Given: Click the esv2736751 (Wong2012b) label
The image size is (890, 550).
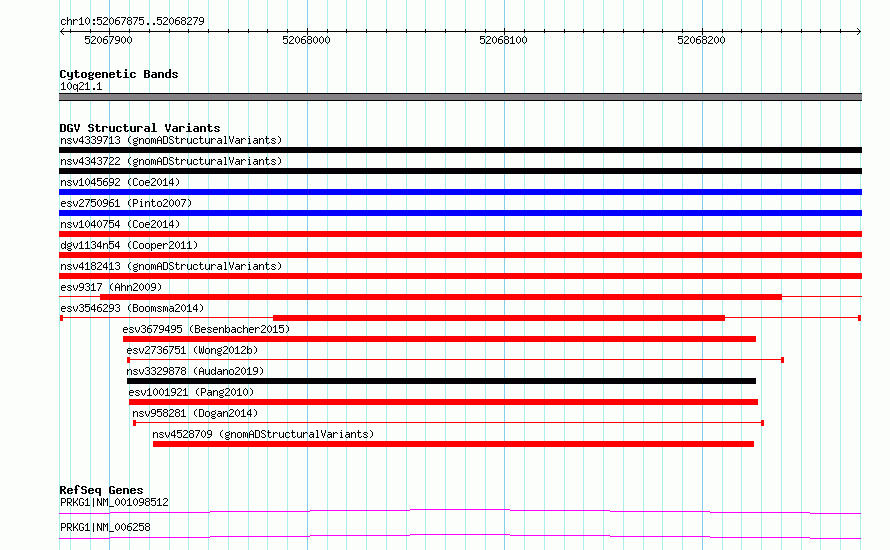Looking at the screenshot, I should (x=192, y=350).
